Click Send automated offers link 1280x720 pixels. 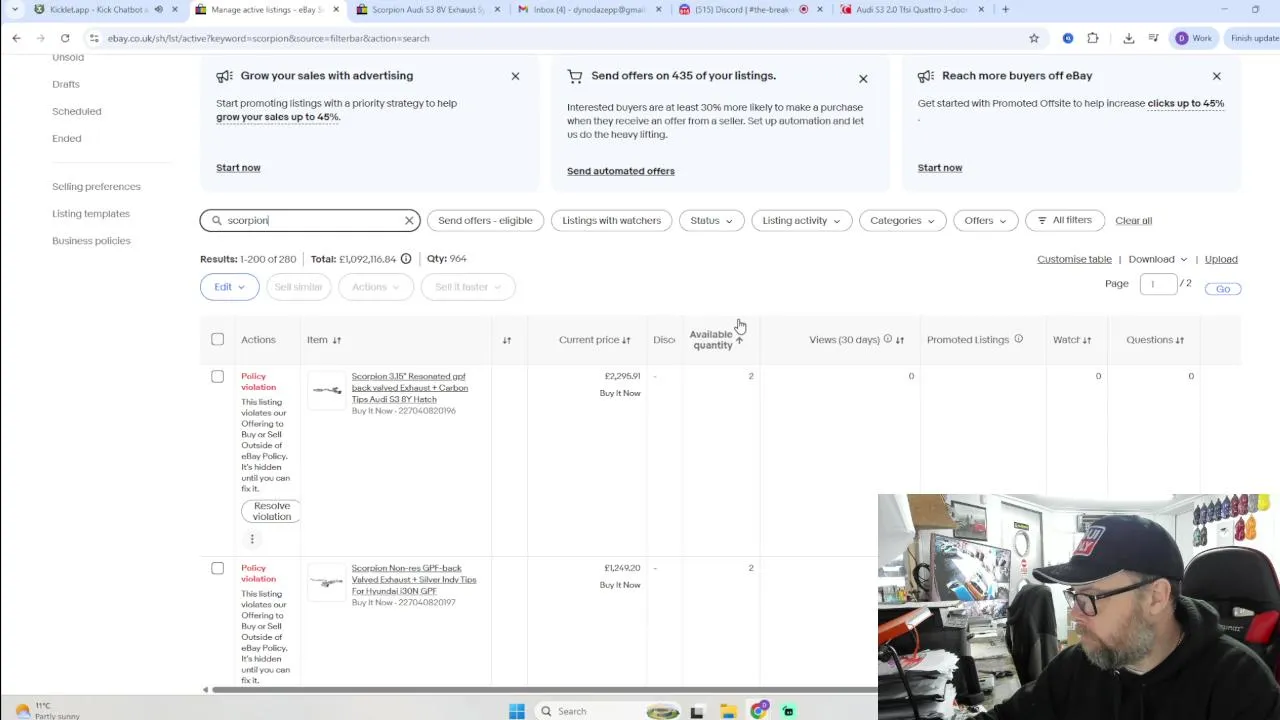621,171
